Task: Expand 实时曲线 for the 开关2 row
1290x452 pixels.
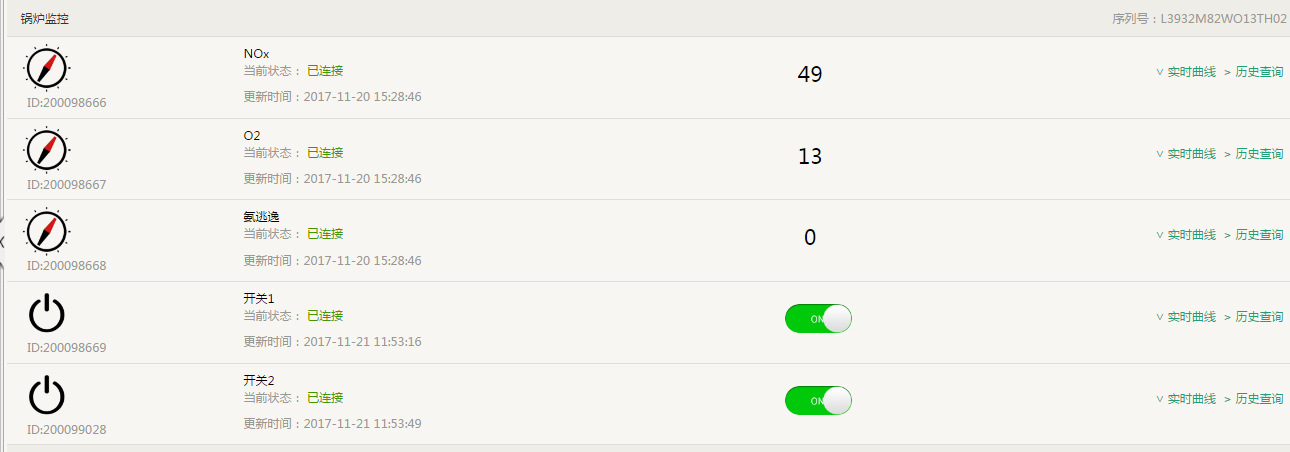Action: [1186, 399]
